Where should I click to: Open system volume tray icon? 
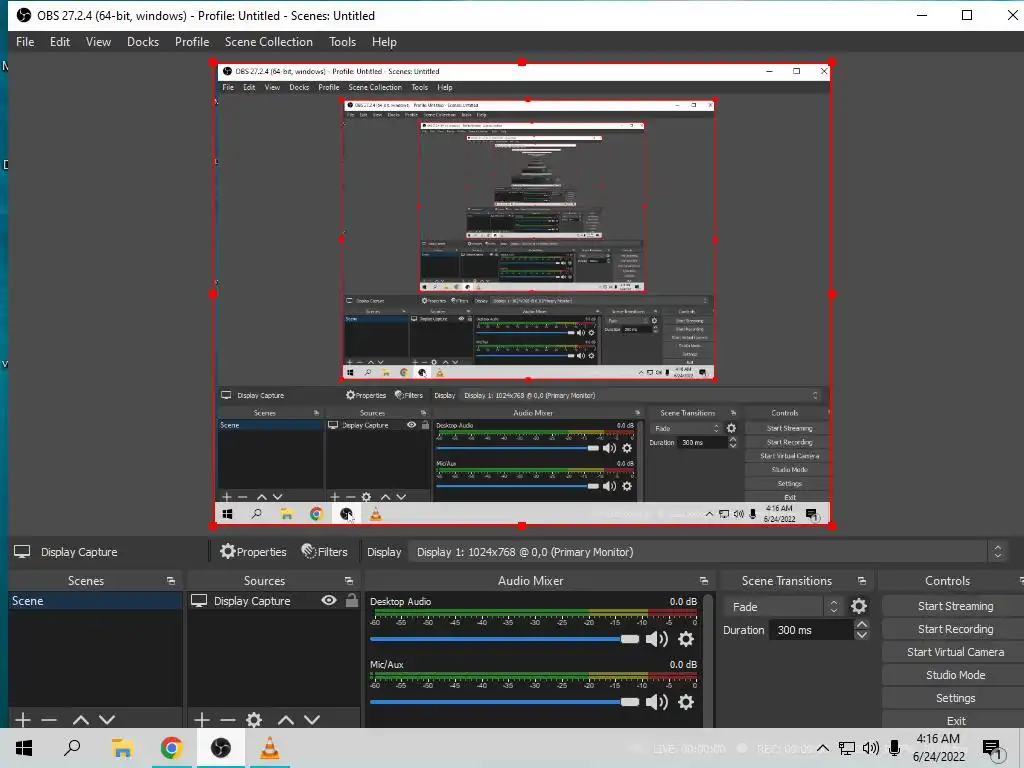coord(871,748)
